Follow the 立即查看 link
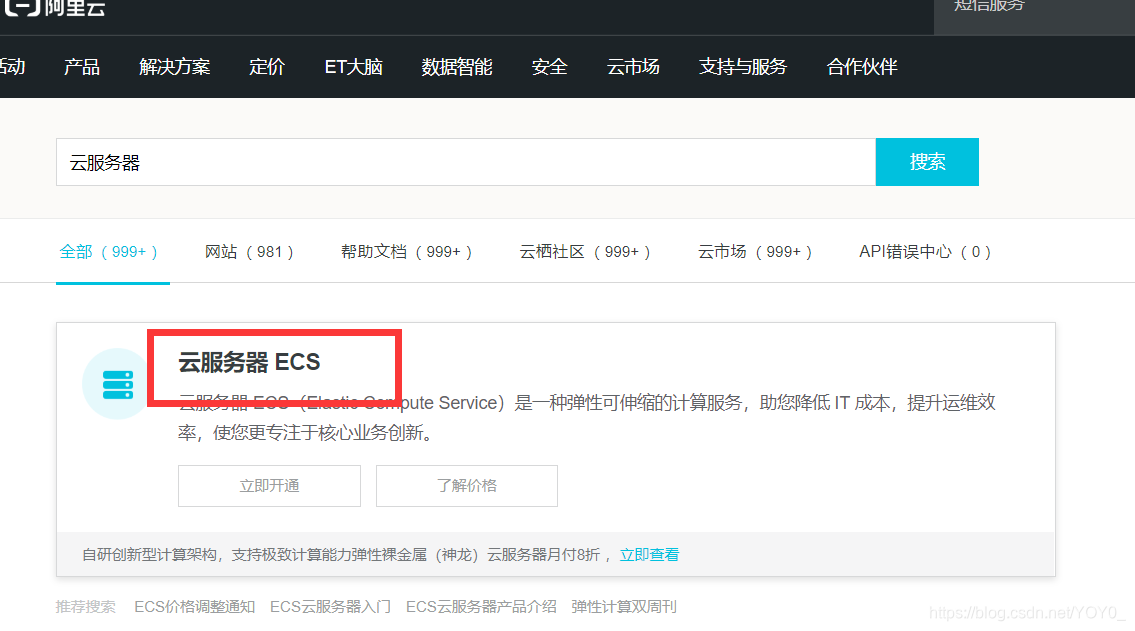 (x=649, y=555)
